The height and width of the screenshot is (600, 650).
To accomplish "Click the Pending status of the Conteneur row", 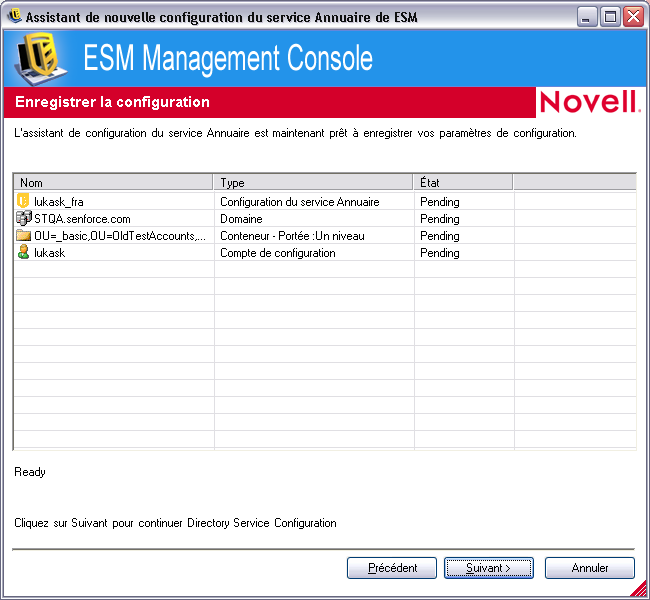I will (440, 236).
